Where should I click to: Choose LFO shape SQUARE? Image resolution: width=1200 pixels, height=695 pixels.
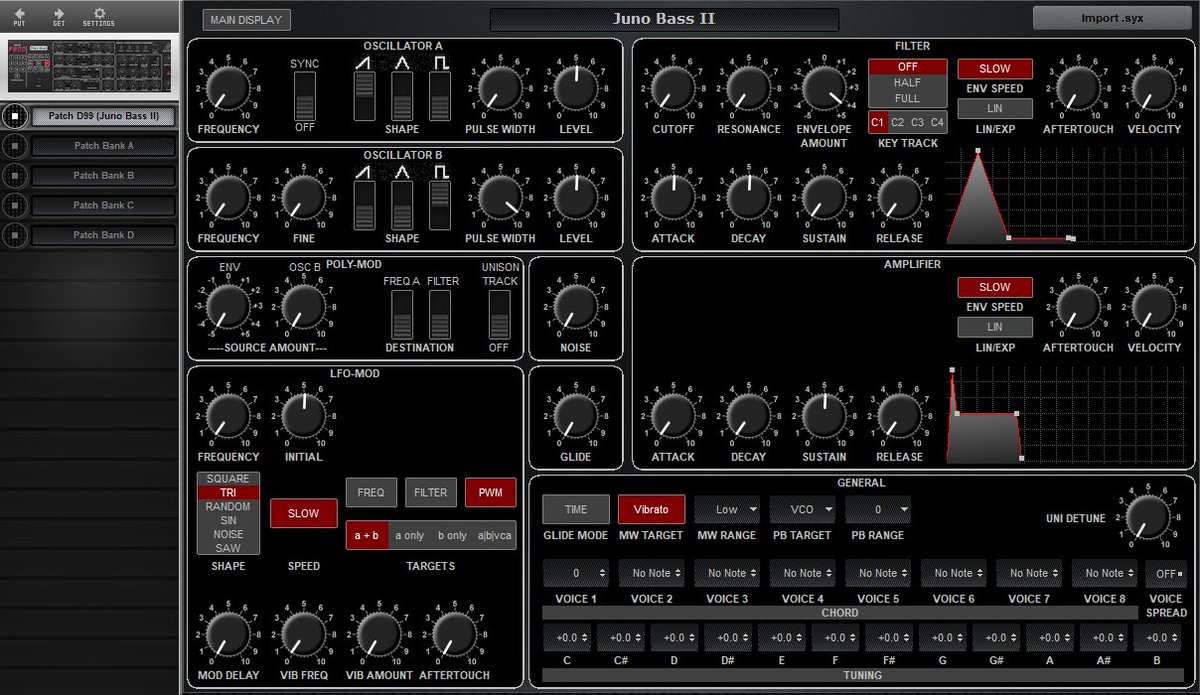(x=228, y=479)
